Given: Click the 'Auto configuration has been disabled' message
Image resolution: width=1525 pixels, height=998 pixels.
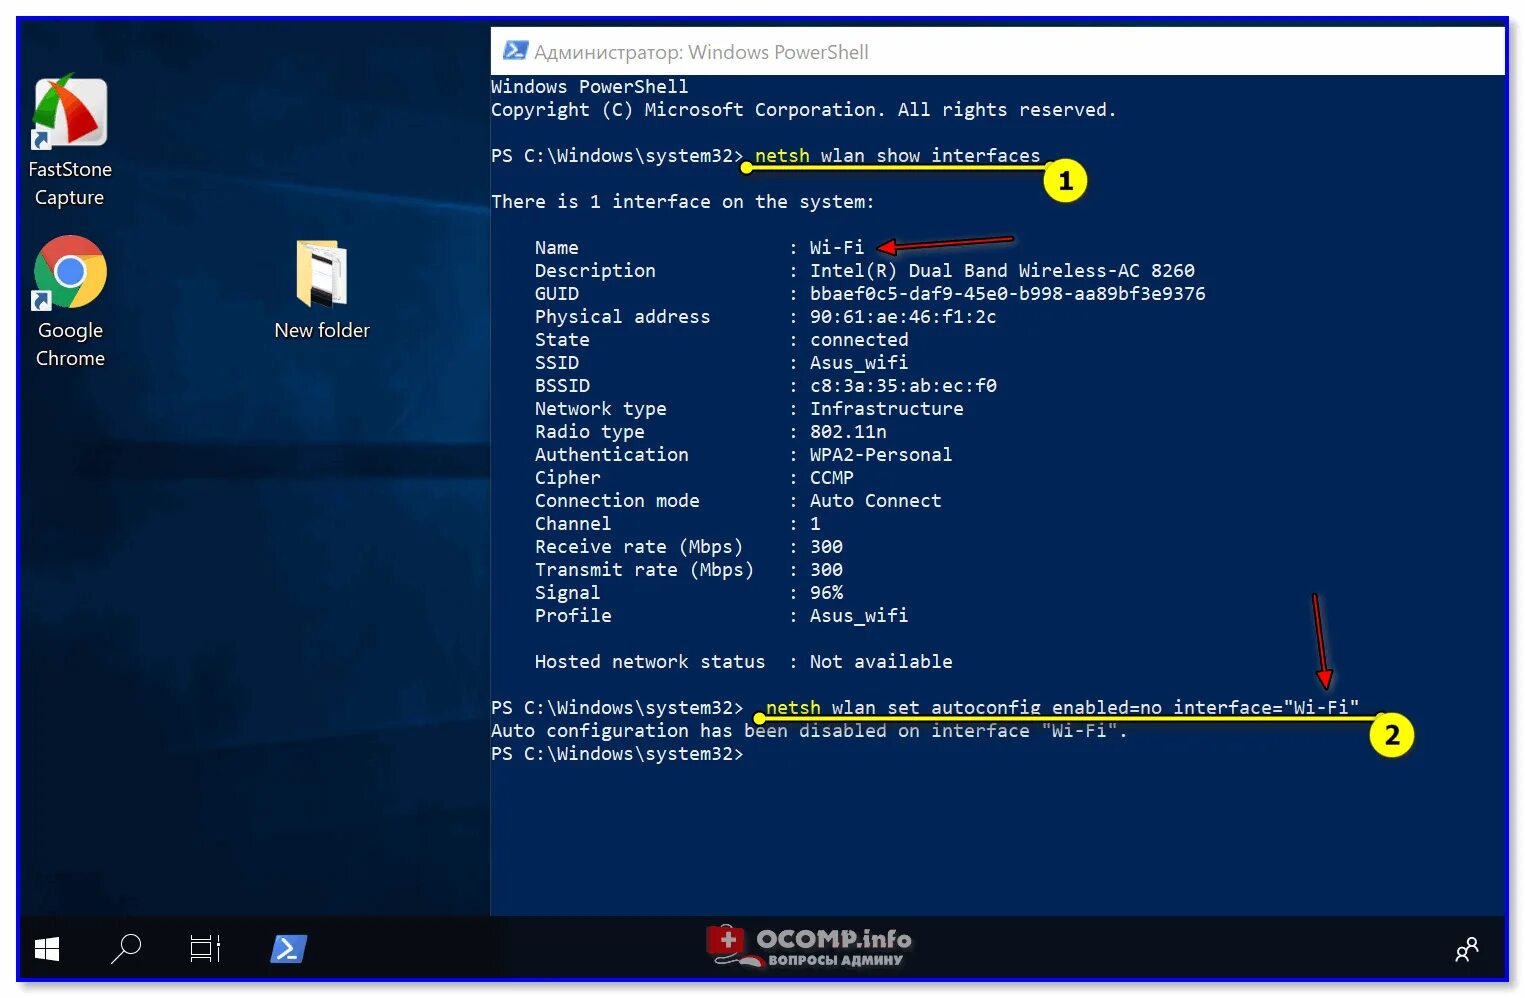Looking at the screenshot, I should (809, 730).
